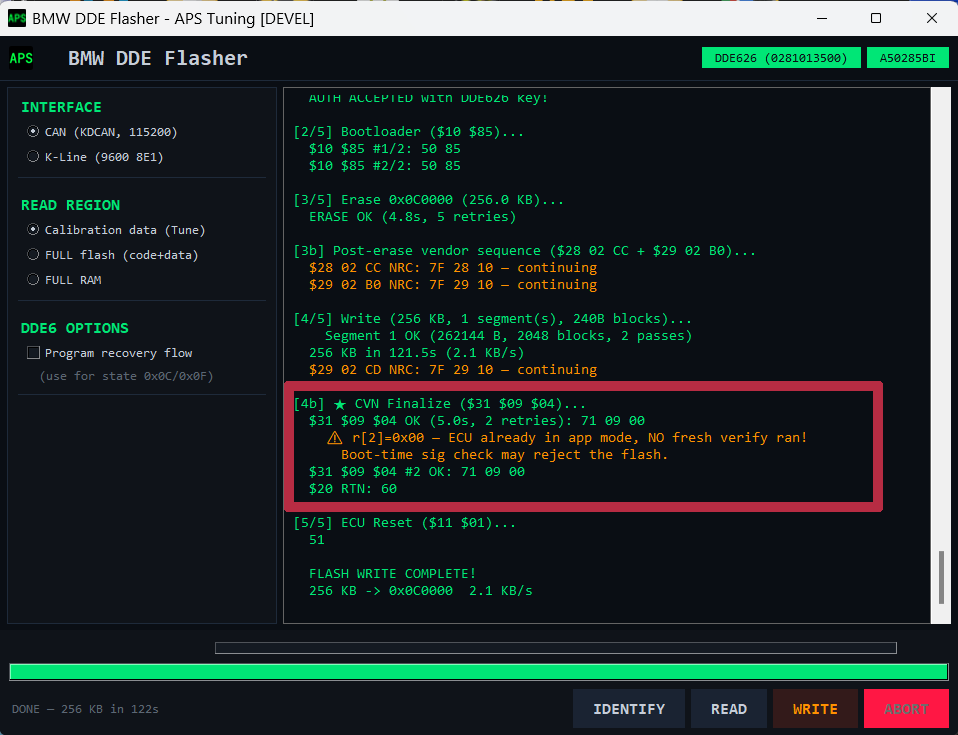Click the READ button
Image resolution: width=958 pixels, height=735 pixels.
[x=729, y=709]
